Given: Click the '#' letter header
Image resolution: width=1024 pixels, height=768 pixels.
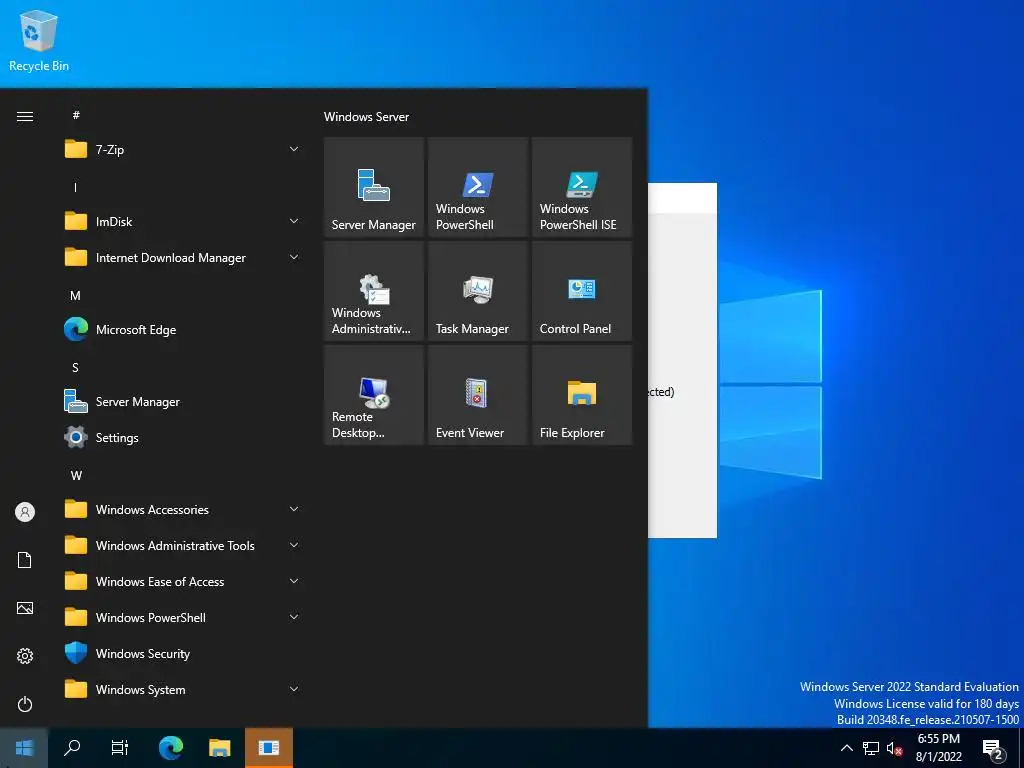Looking at the screenshot, I should (76, 115).
